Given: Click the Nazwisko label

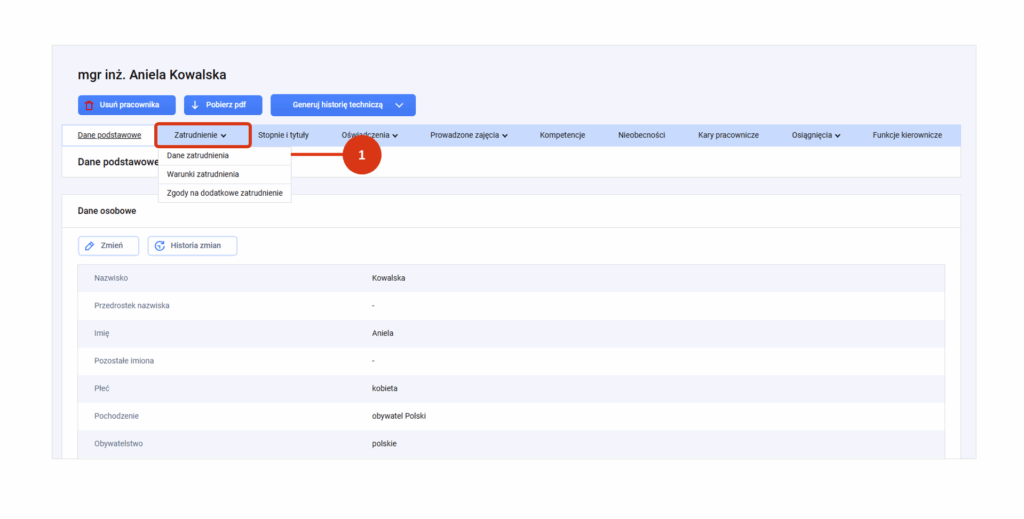Looking at the screenshot, I should pos(111,278).
